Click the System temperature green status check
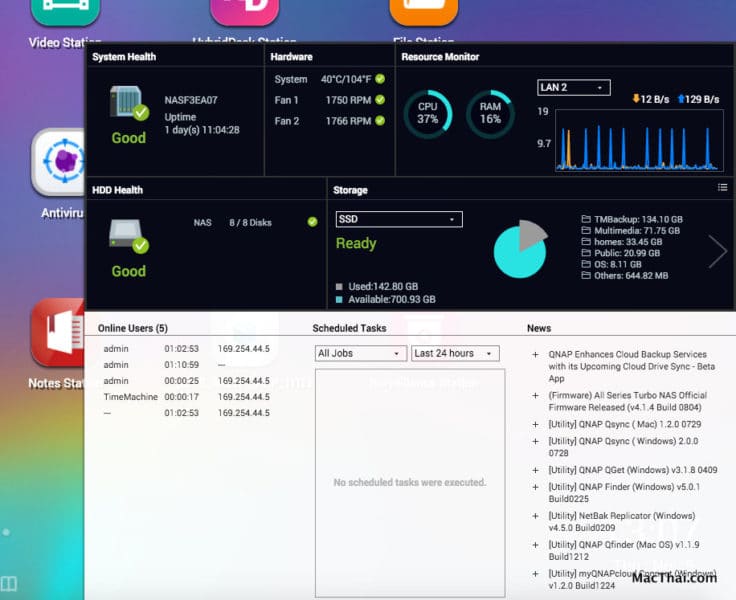This screenshot has width=736, height=600. tap(380, 79)
